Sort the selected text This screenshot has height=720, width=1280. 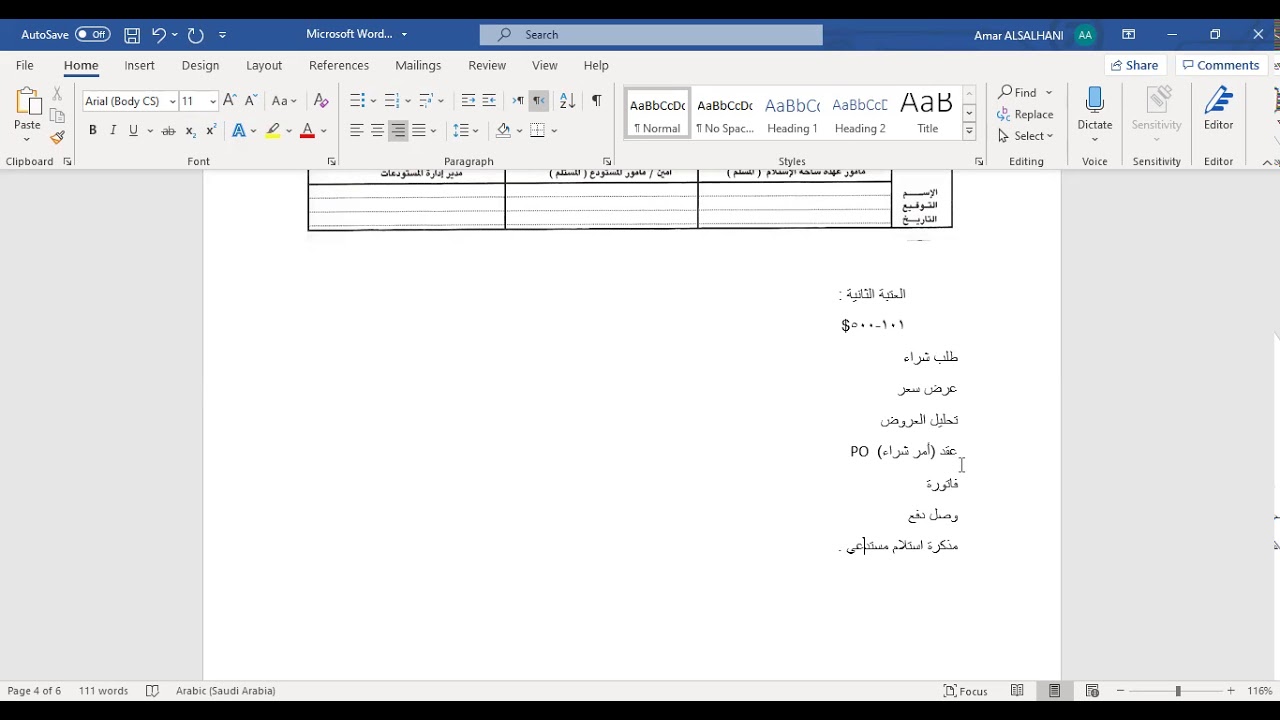tap(567, 101)
